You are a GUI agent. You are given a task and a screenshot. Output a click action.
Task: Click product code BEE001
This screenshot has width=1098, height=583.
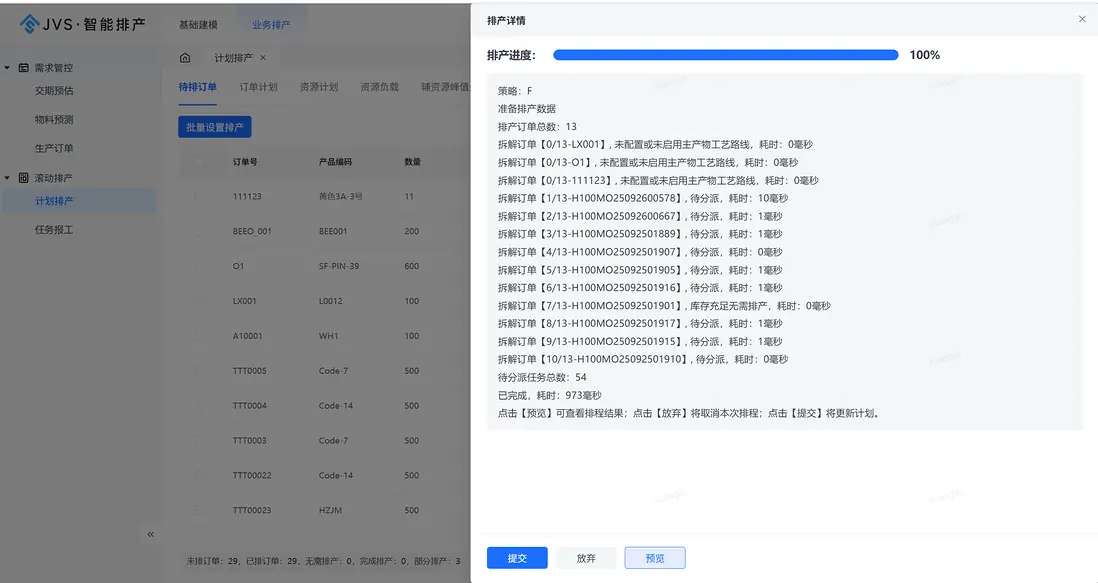tap(333, 232)
